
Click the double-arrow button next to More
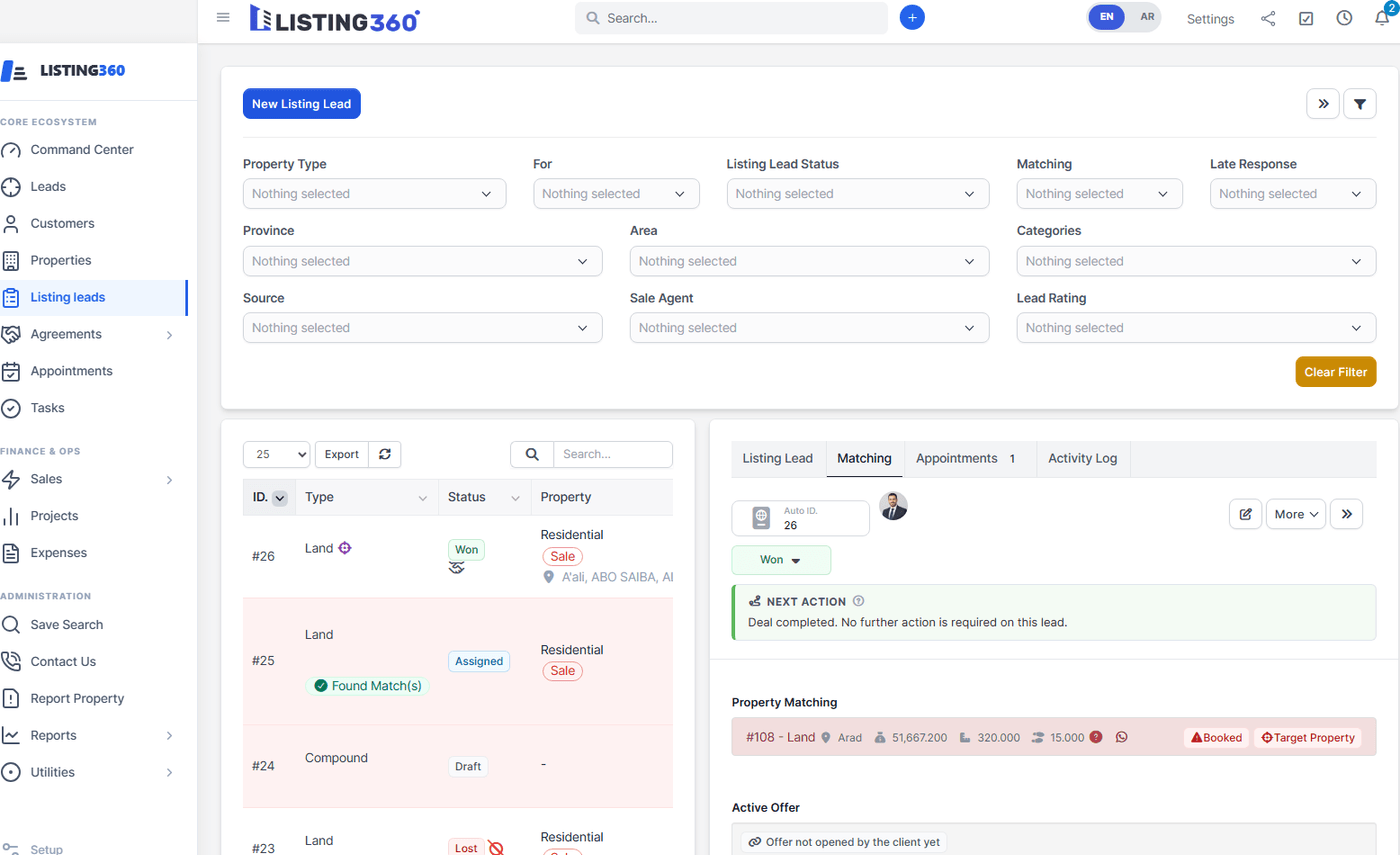(1347, 514)
